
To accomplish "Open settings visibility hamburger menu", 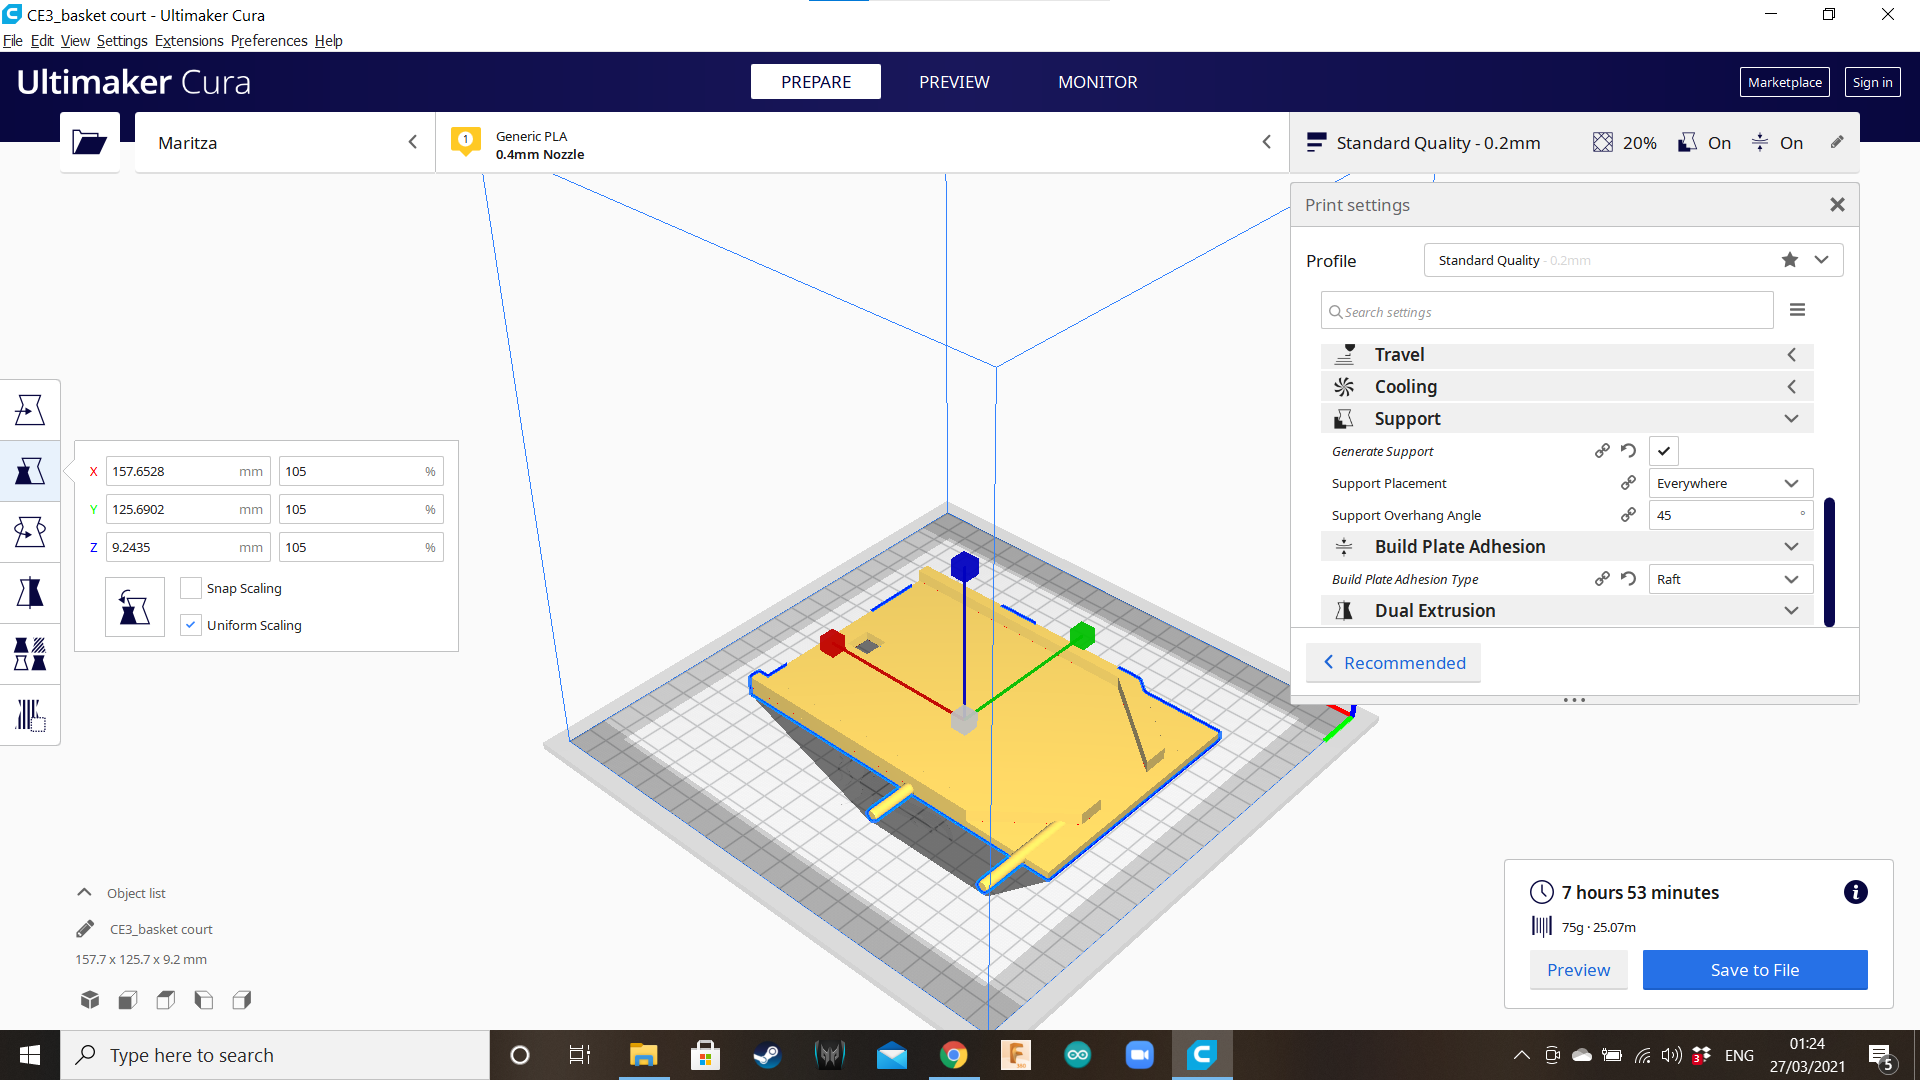I will [1797, 310].
